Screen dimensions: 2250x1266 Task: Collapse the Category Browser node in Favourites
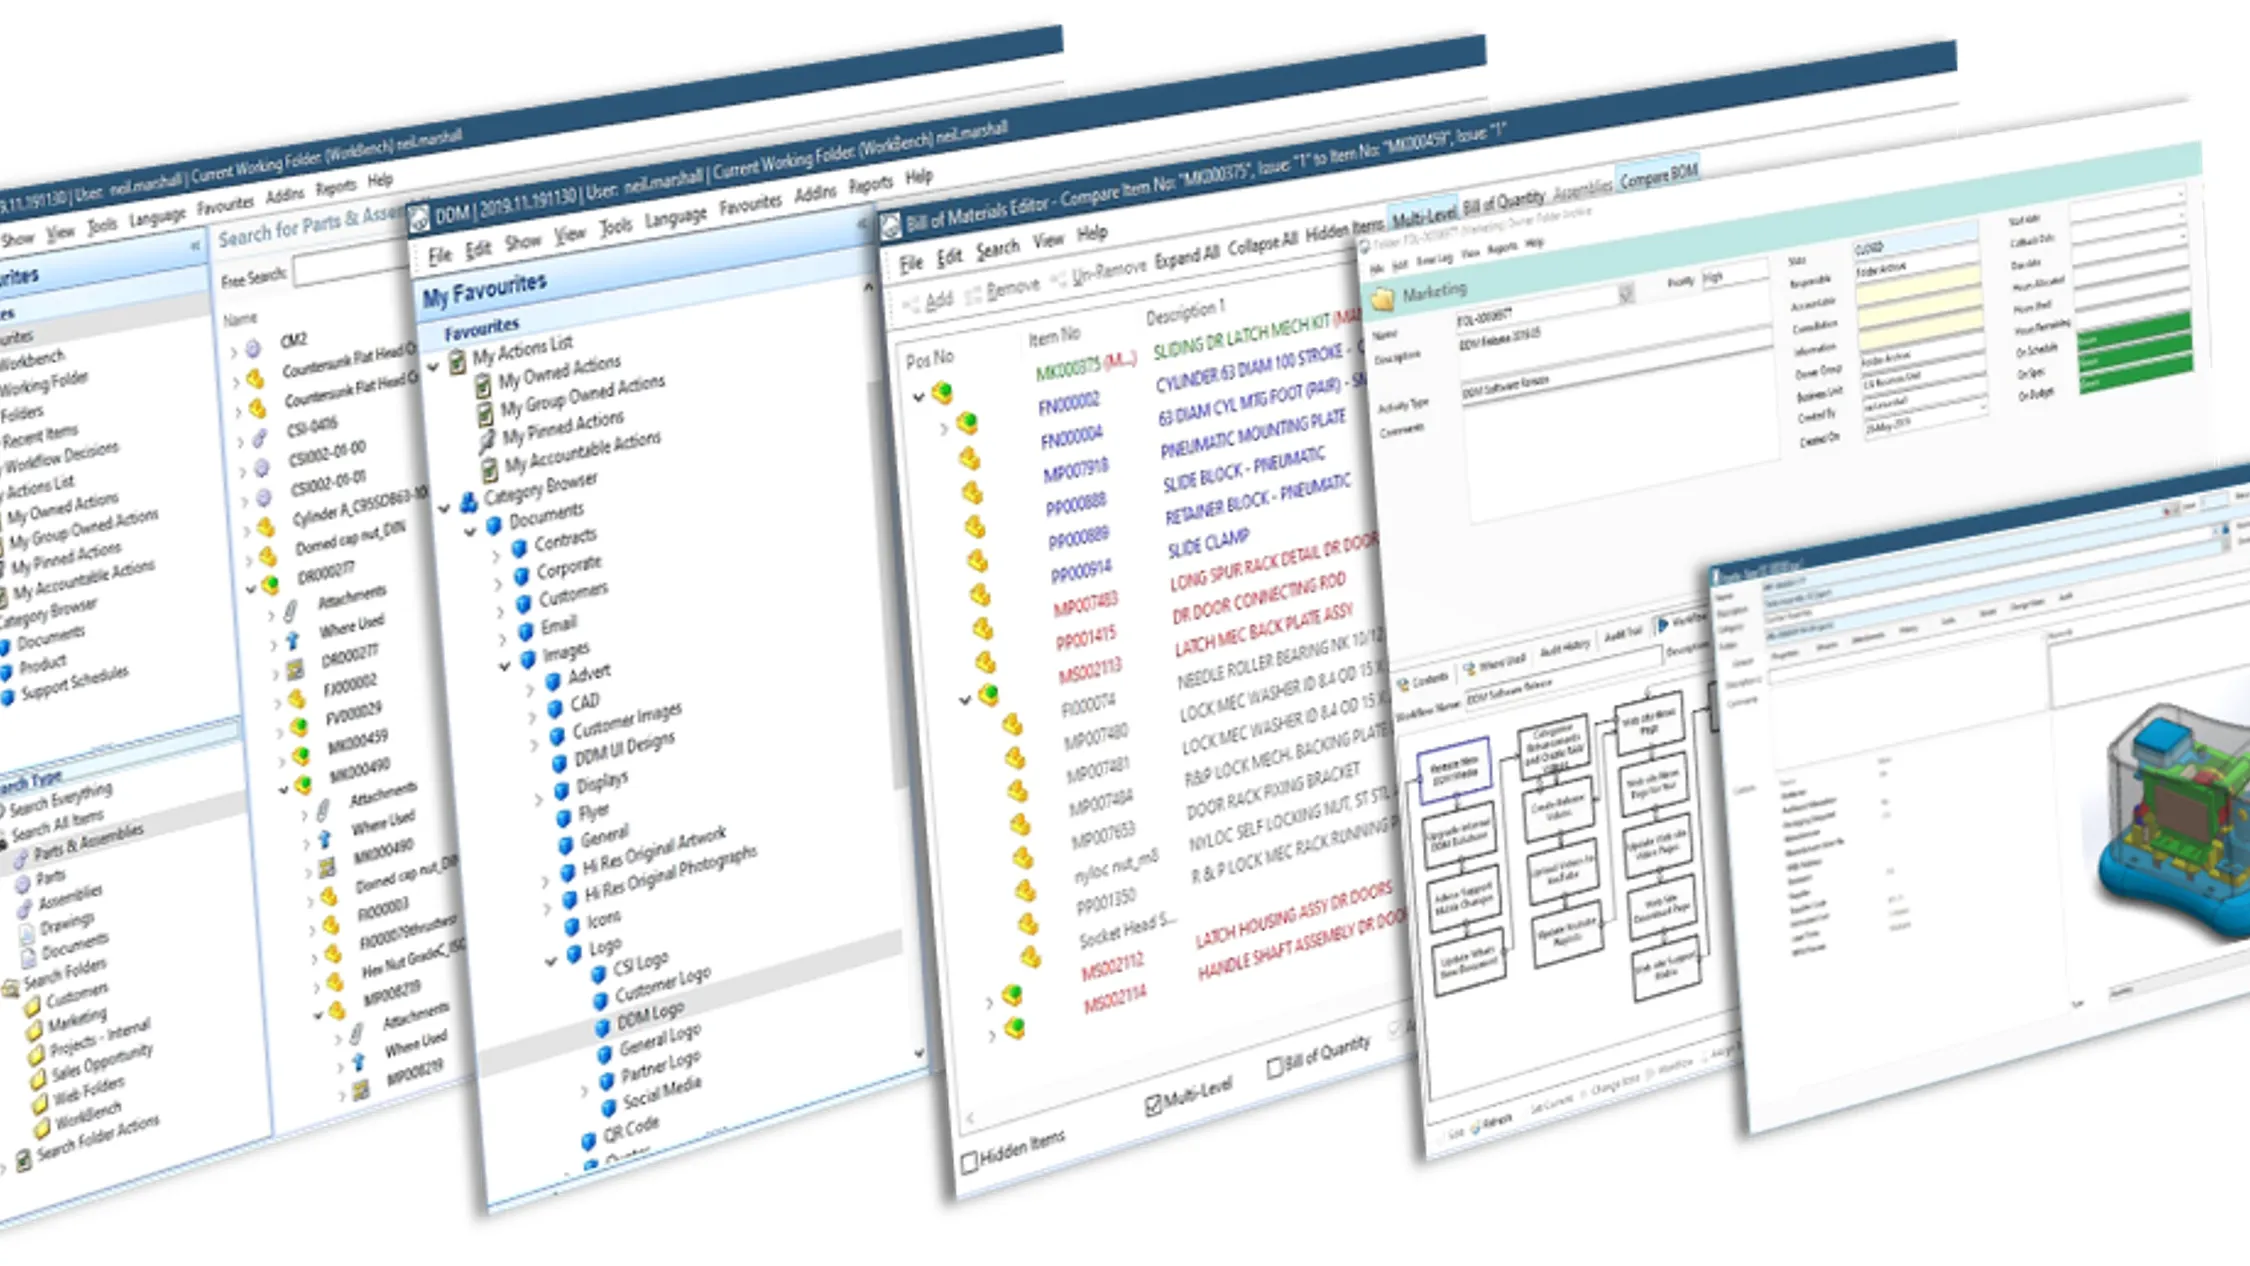(x=444, y=509)
